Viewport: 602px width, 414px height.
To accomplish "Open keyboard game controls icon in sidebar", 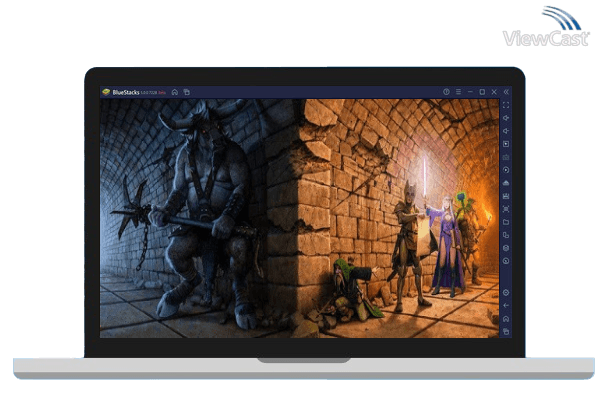I will tap(506, 157).
